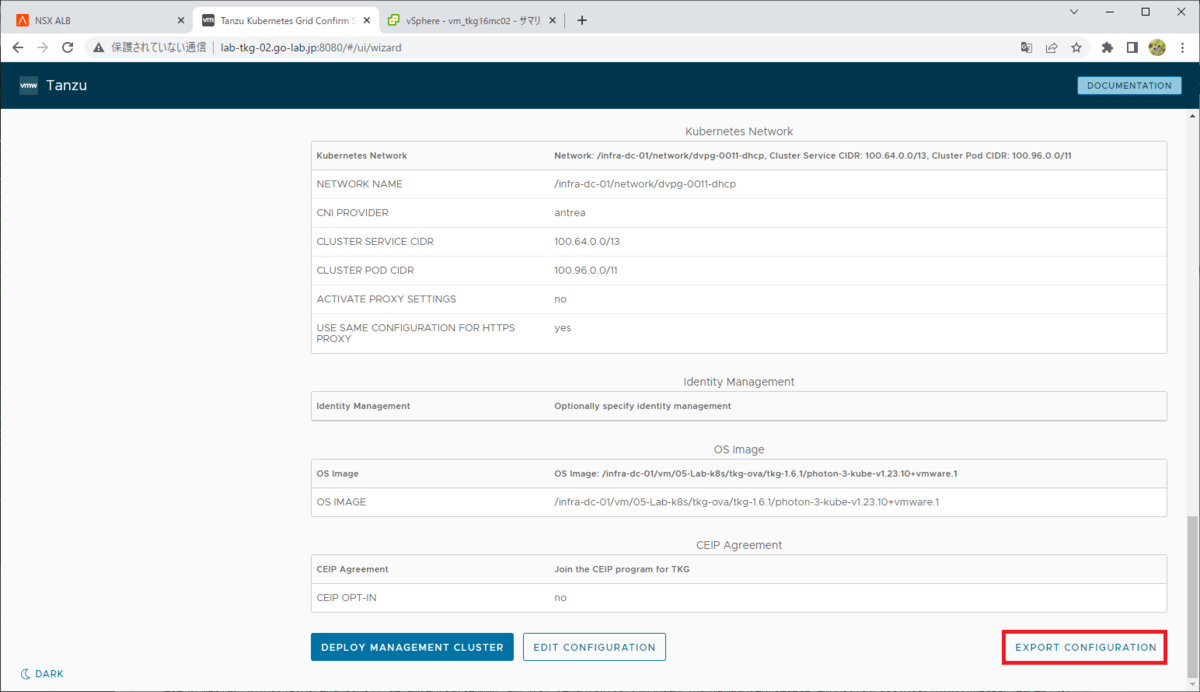
Task: Toggle the browser side panel
Action: point(1132,47)
